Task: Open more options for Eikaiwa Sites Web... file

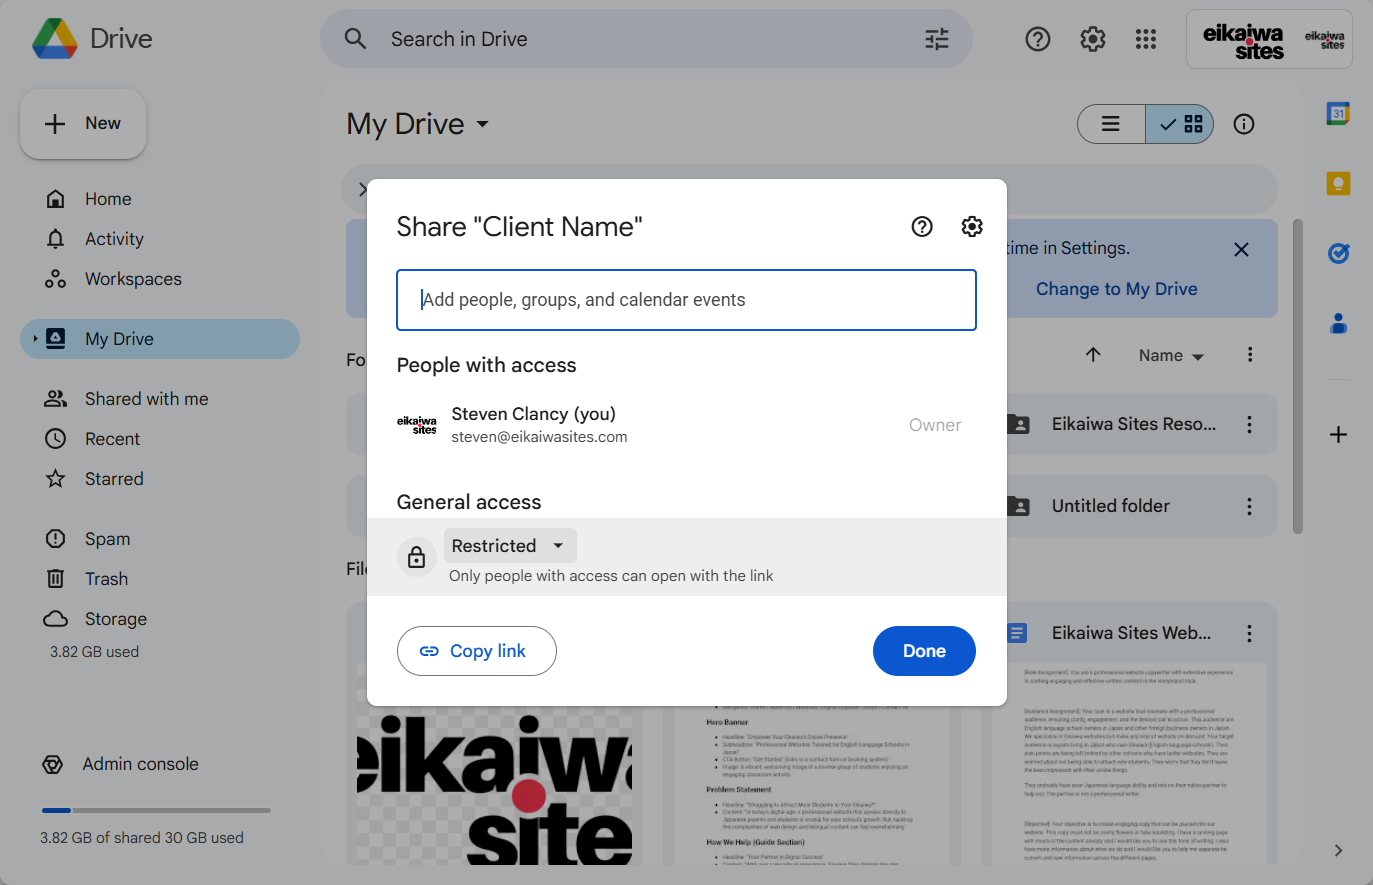Action: pyautogui.click(x=1249, y=633)
